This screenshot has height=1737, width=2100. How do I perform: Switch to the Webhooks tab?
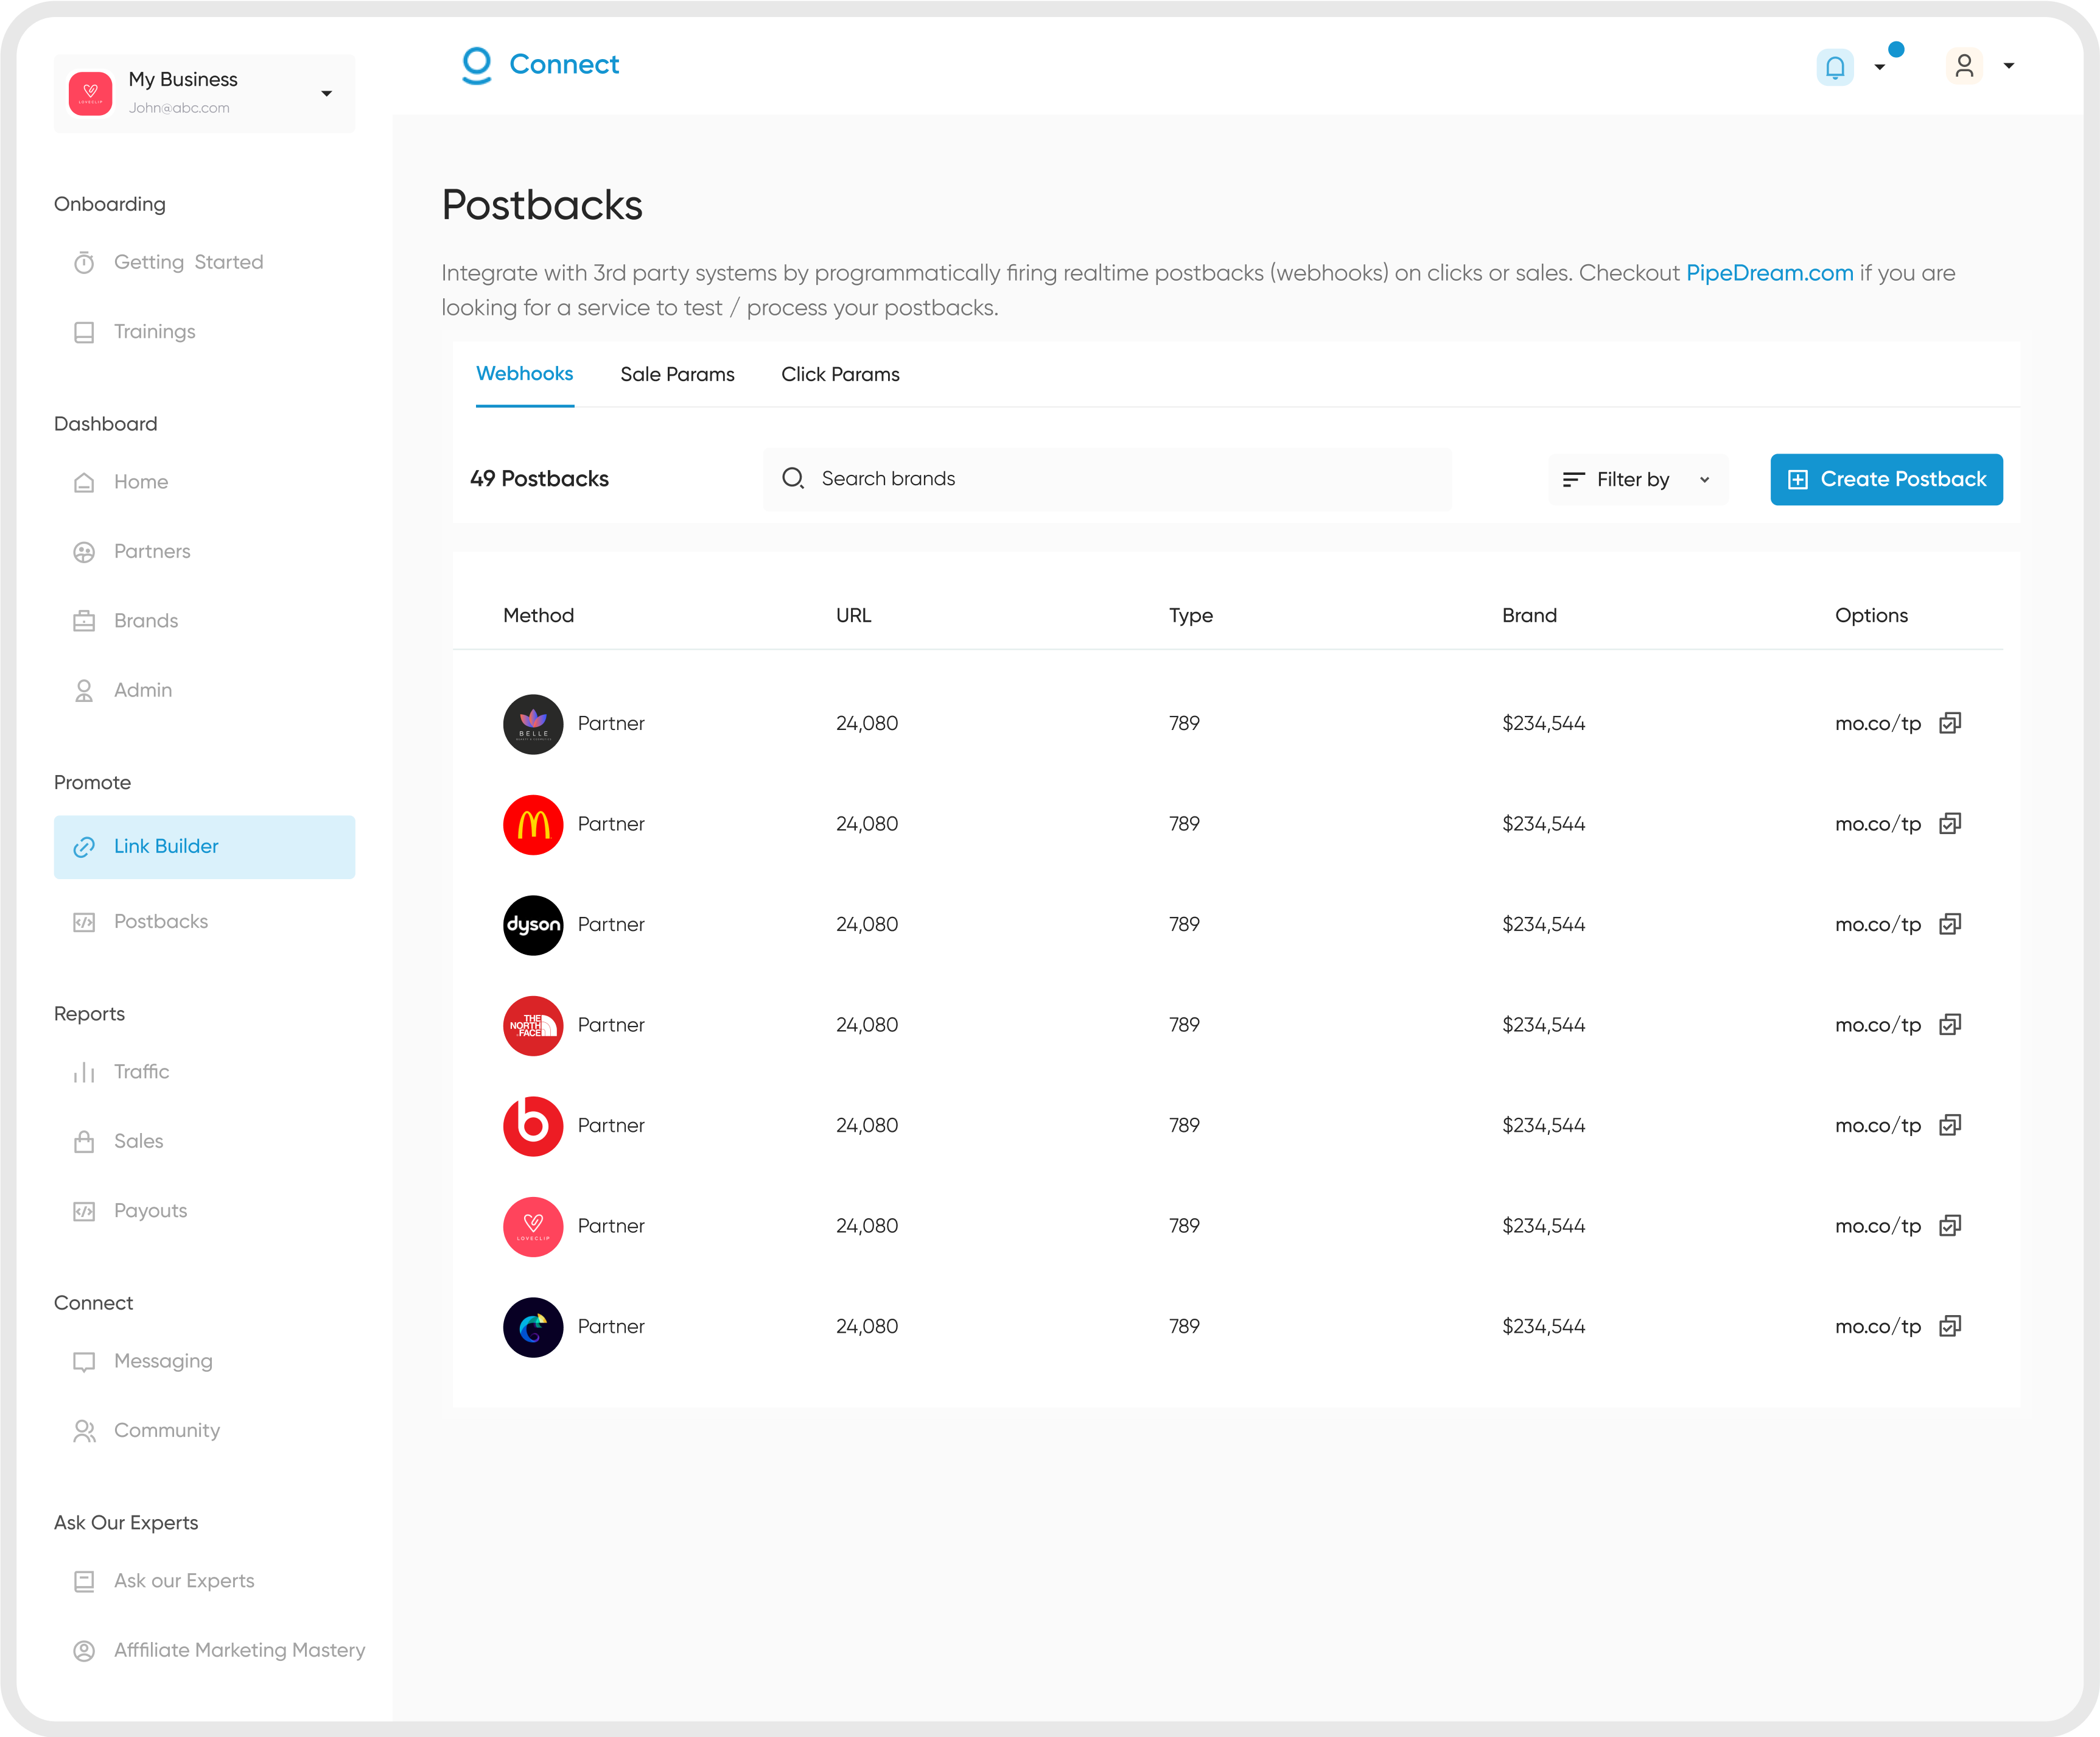coord(525,374)
